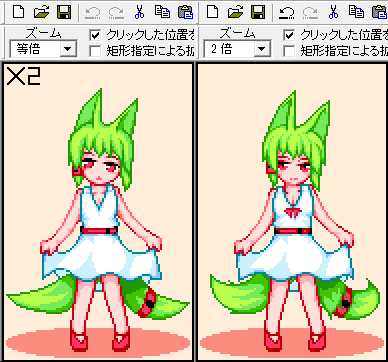Enable 矩形指定による拡 checkbox in left window
The height and width of the screenshot is (362, 388).
tap(95, 51)
